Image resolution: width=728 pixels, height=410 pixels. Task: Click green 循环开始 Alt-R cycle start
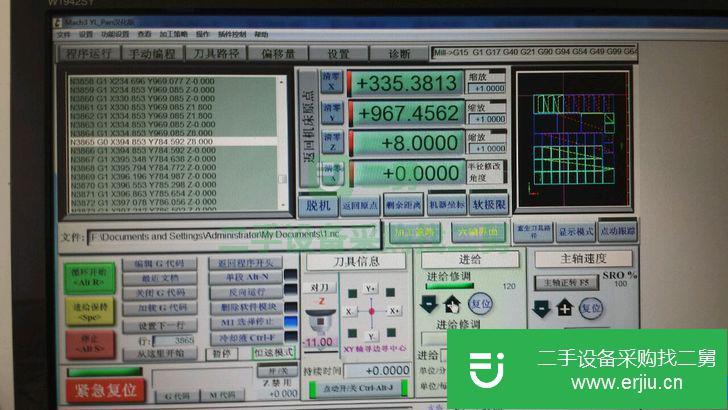point(90,277)
